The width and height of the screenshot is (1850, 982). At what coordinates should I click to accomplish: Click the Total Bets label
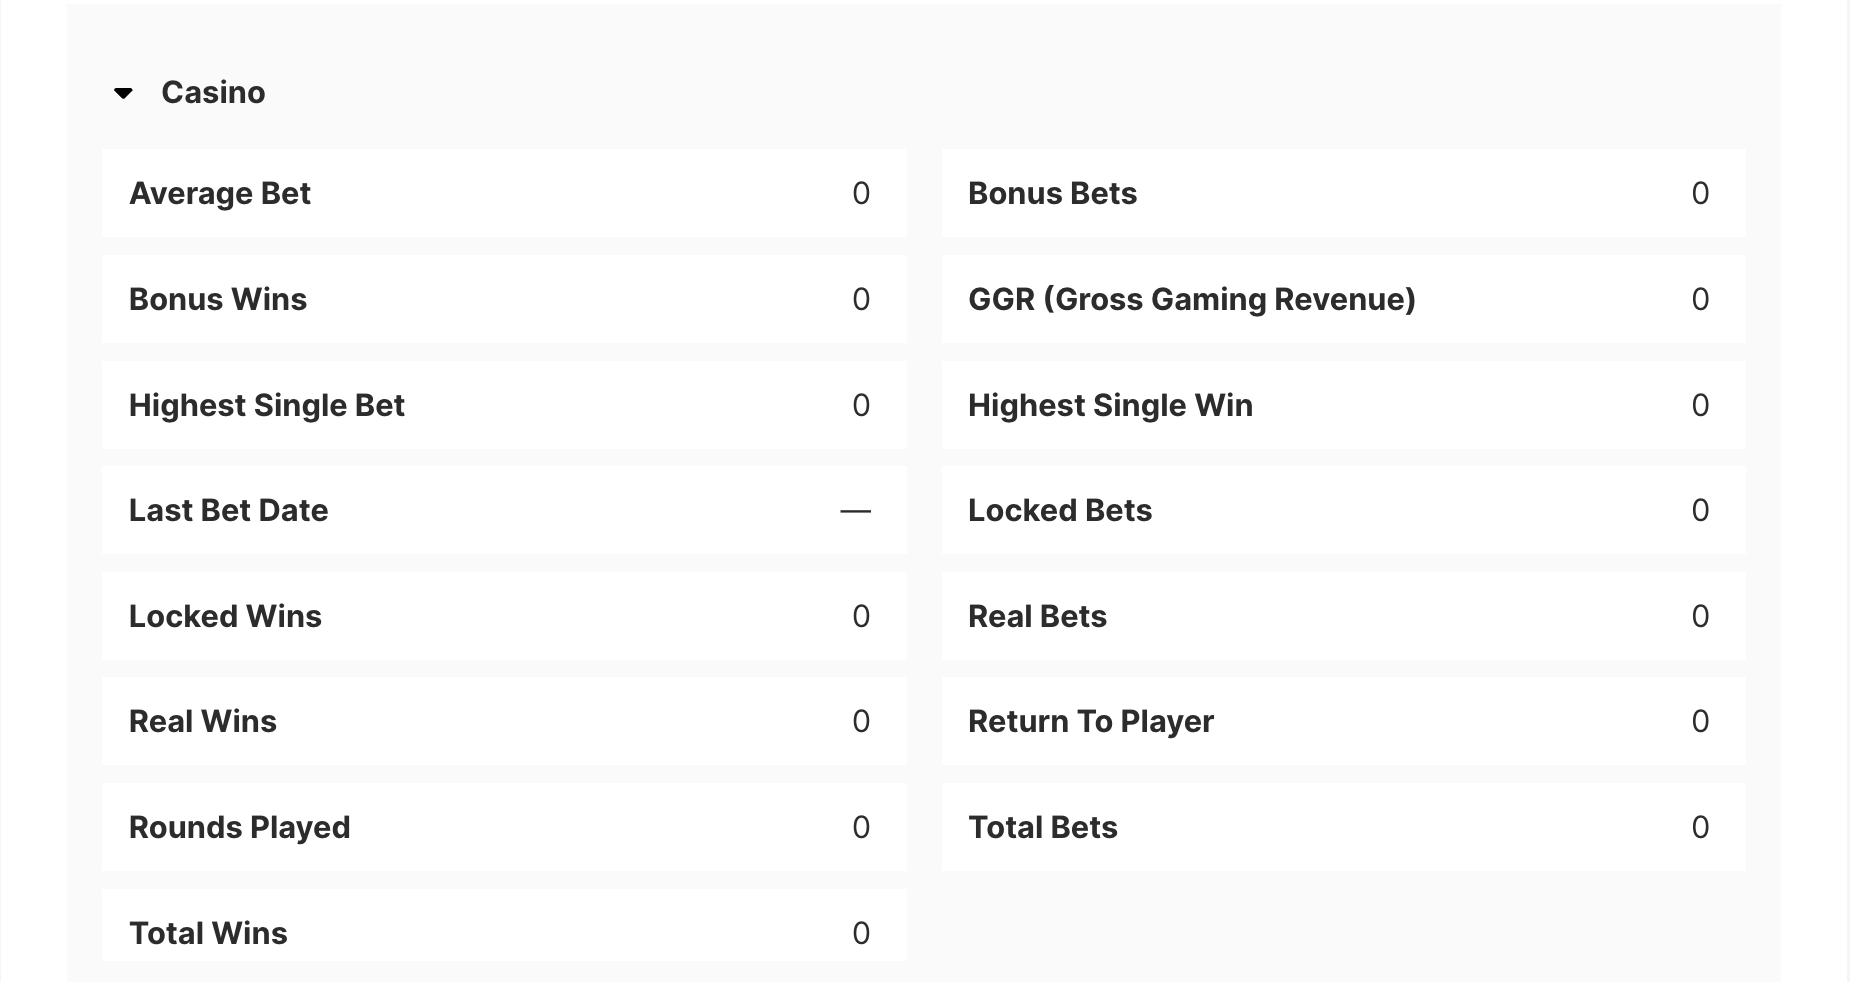point(1042,827)
